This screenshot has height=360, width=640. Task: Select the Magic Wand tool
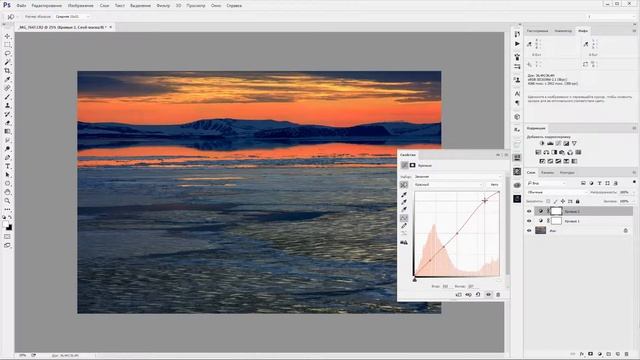tap(7, 62)
